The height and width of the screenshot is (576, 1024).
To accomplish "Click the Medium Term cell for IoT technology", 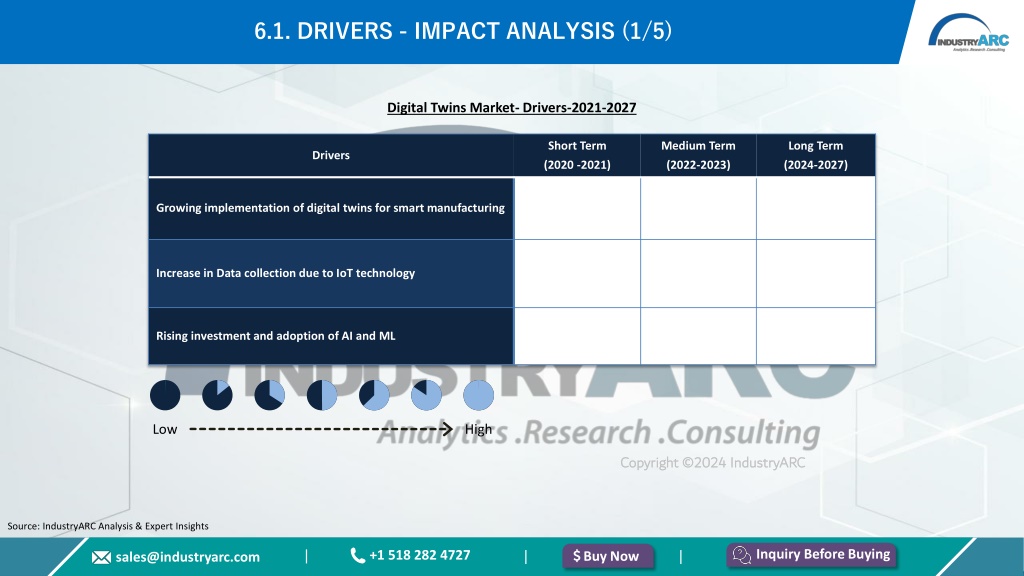I will 698,274.
